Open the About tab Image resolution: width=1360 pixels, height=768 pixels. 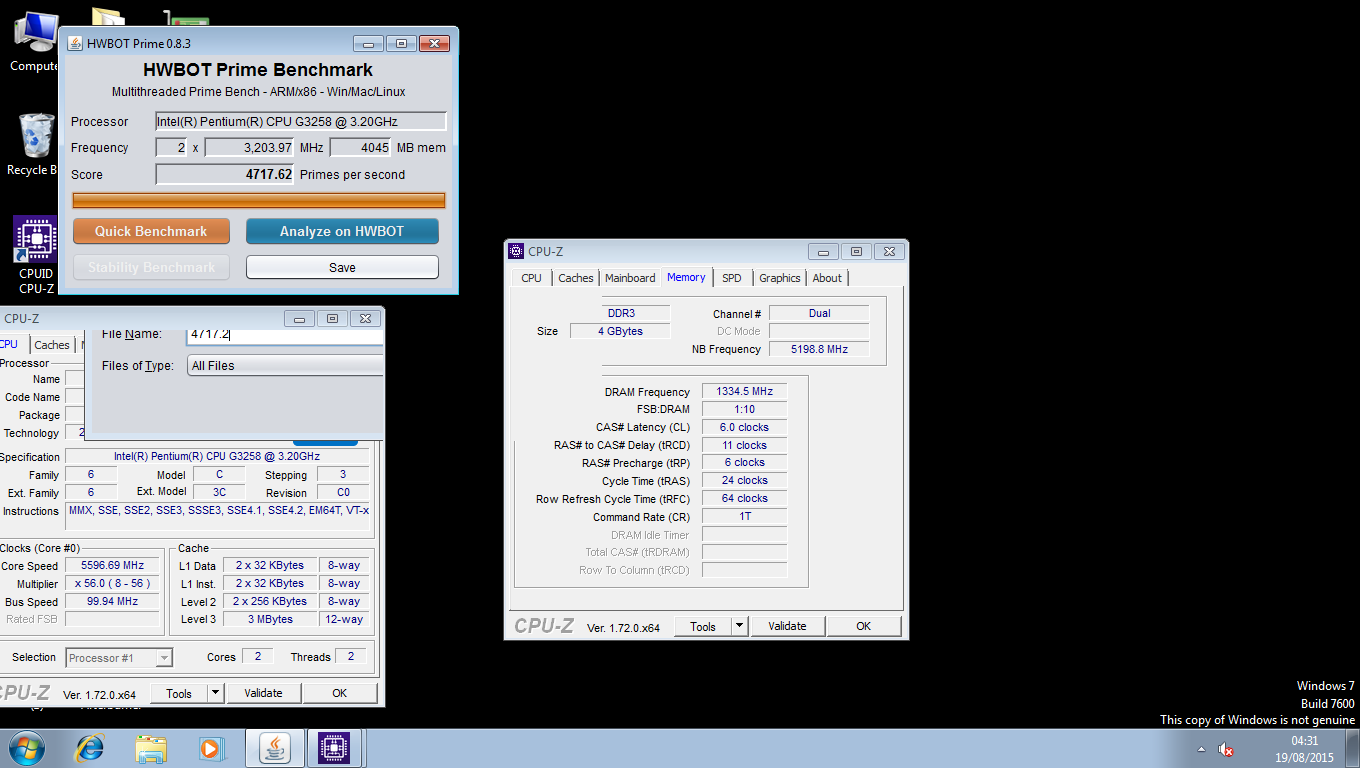point(827,278)
